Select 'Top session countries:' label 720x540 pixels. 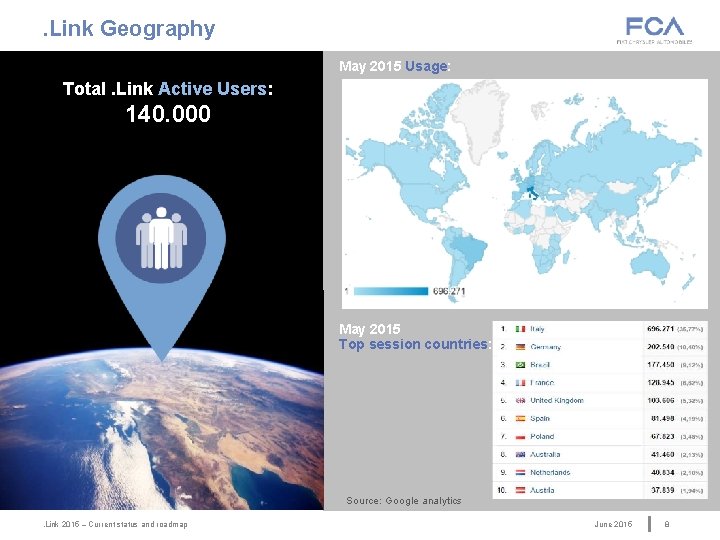[x=415, y=344]
